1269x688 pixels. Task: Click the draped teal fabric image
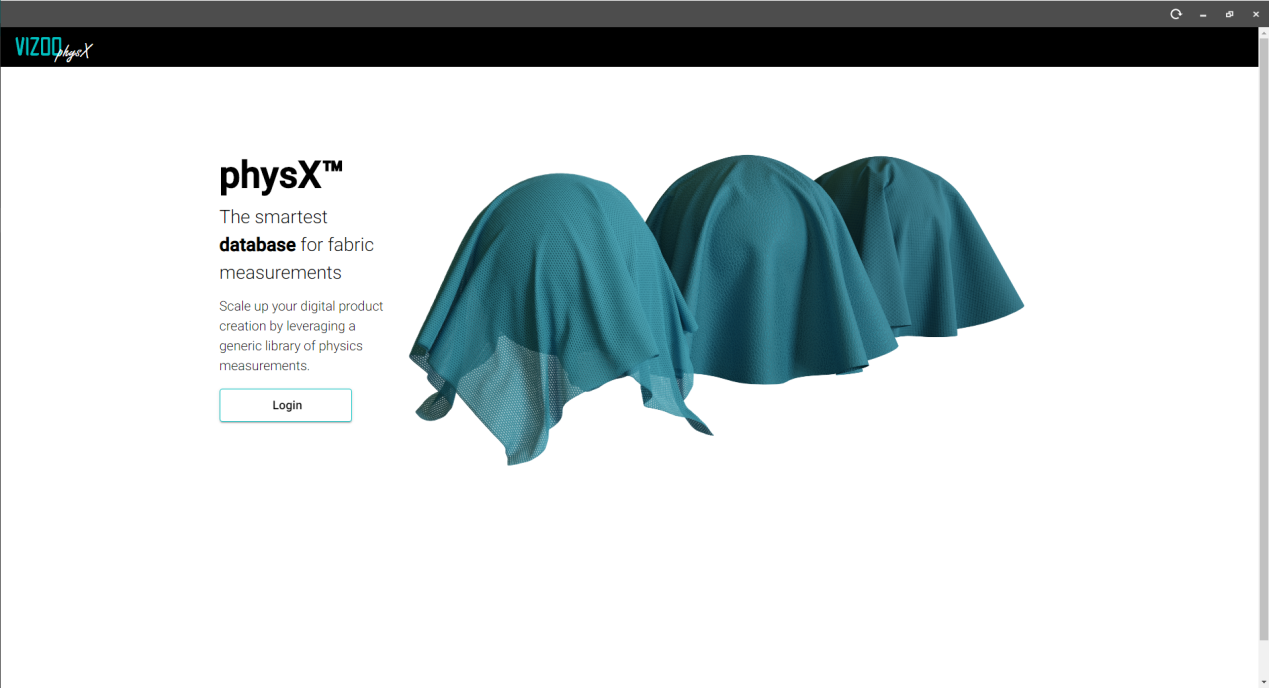coord(716,310)
